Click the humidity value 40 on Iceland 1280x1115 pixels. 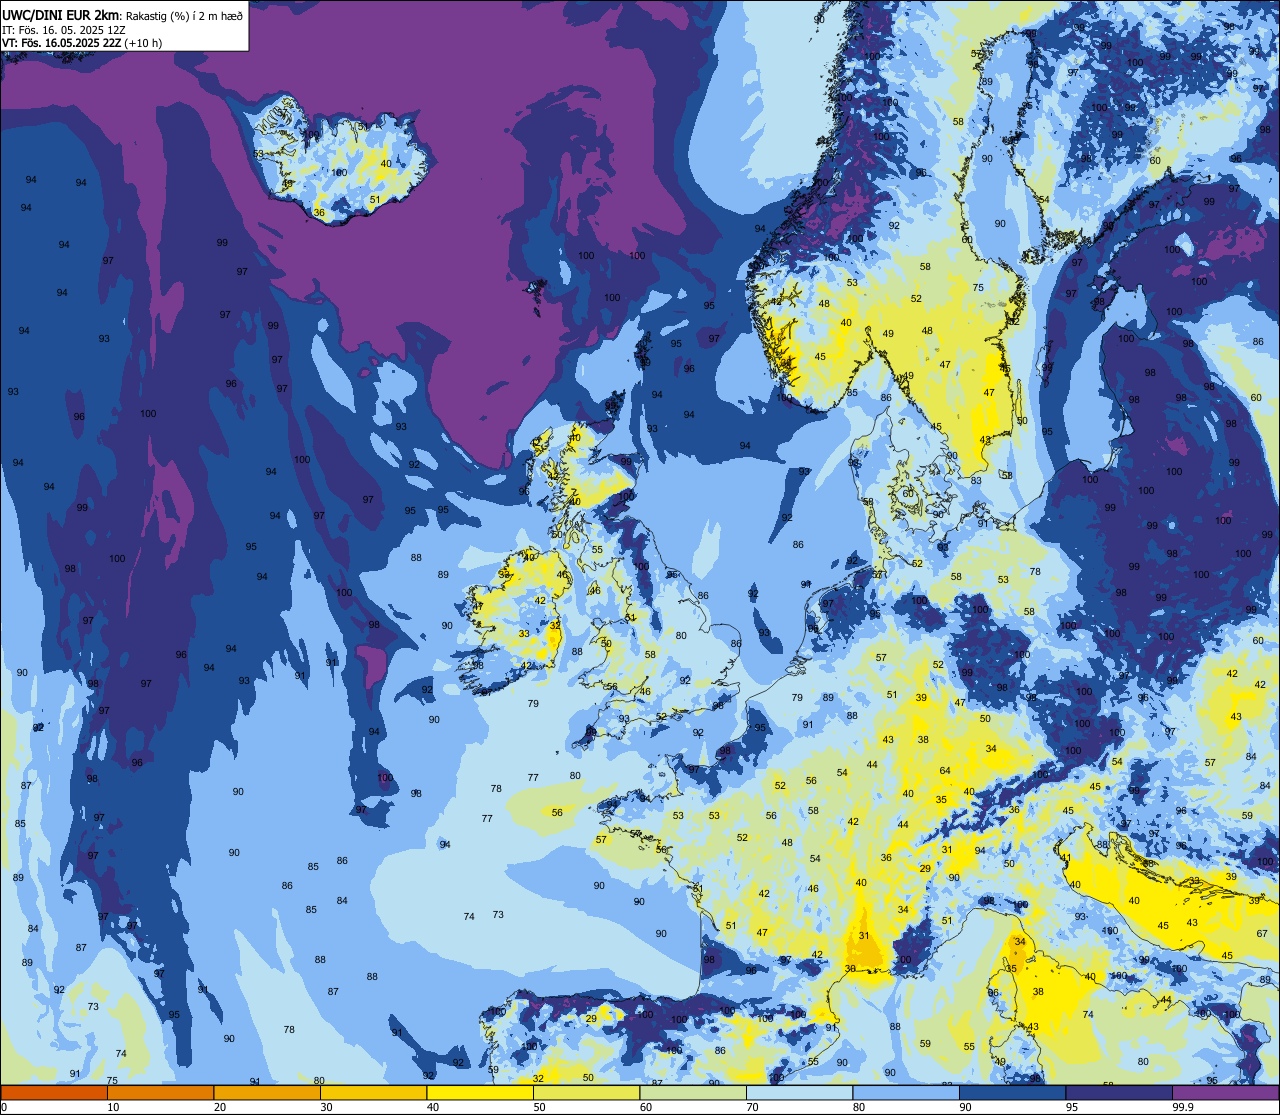(387, 163)
